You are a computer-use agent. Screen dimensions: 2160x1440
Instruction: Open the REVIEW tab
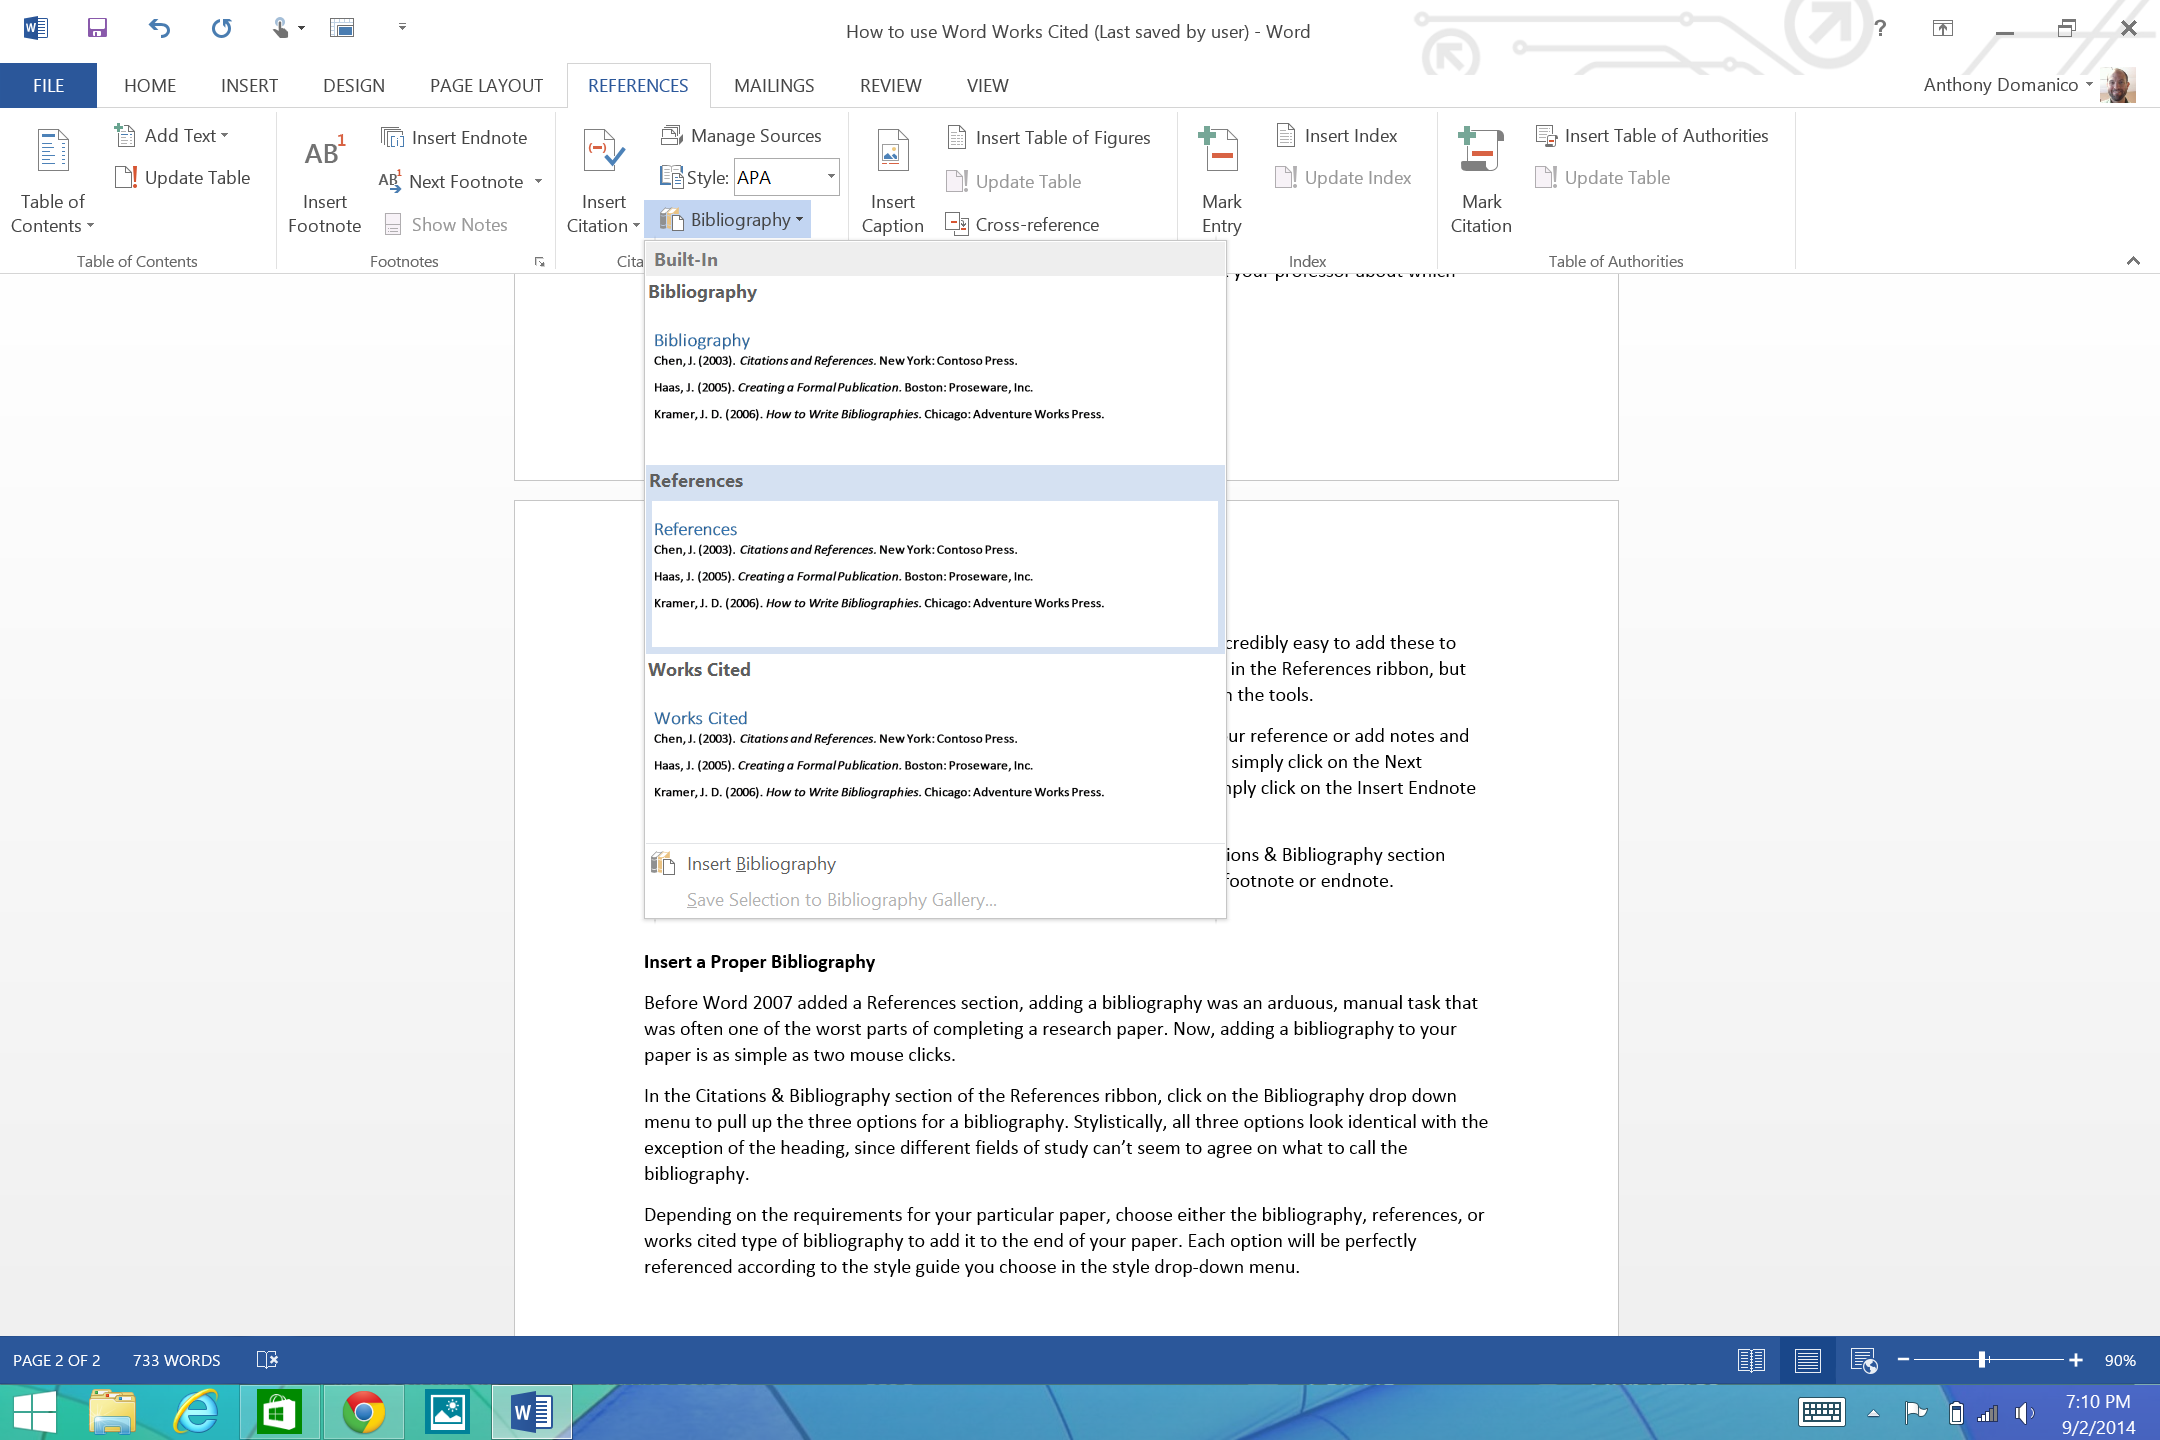[890, 85]
